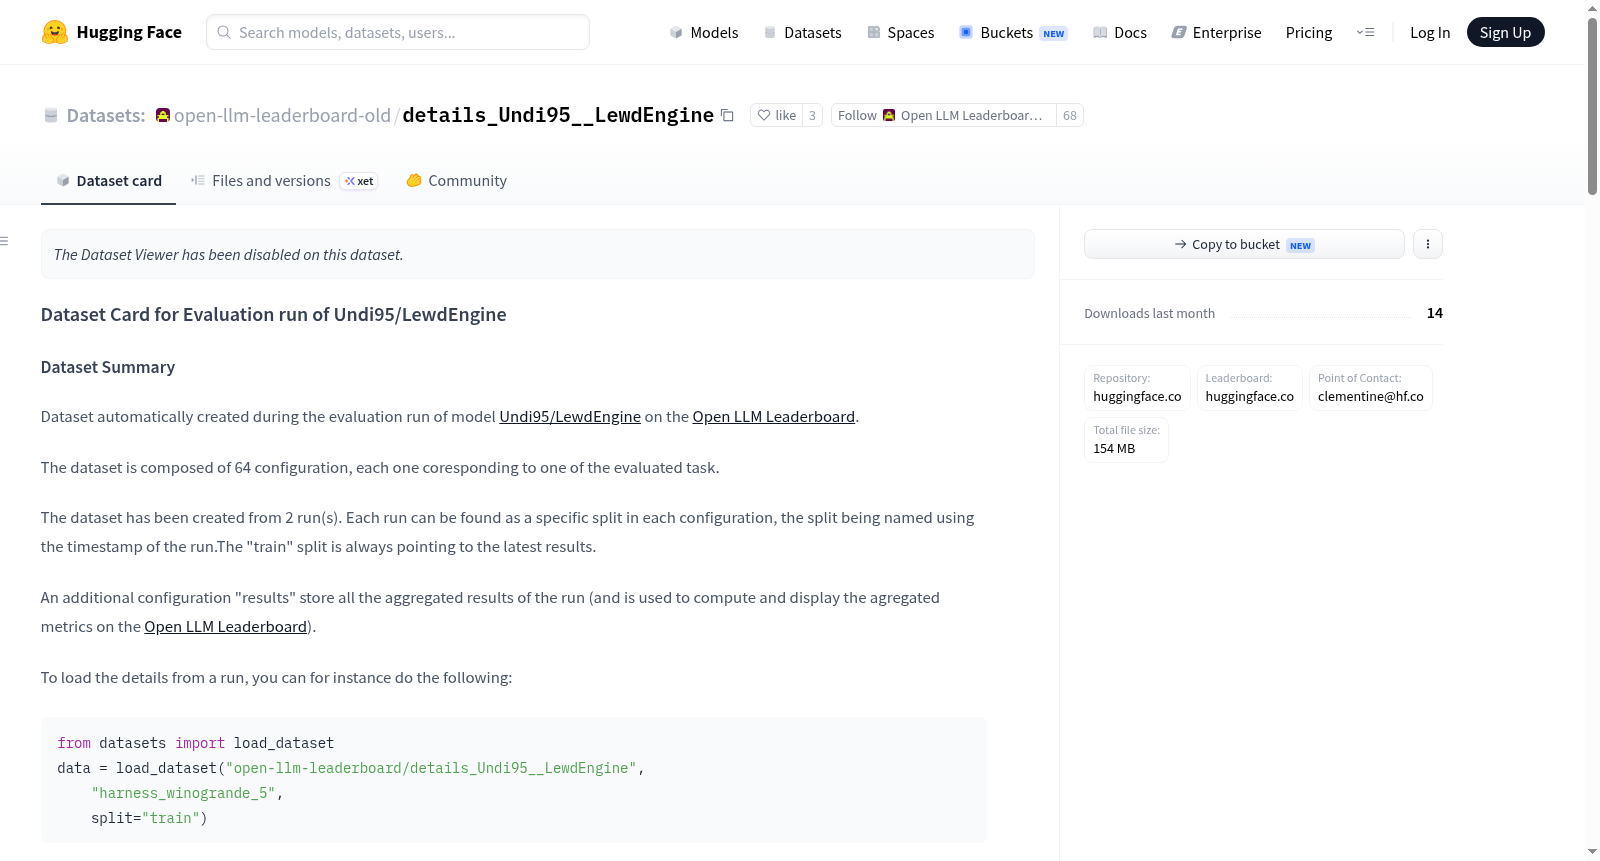
Task: Switch to Dataset card tab
Action: [x=108, y=181]
